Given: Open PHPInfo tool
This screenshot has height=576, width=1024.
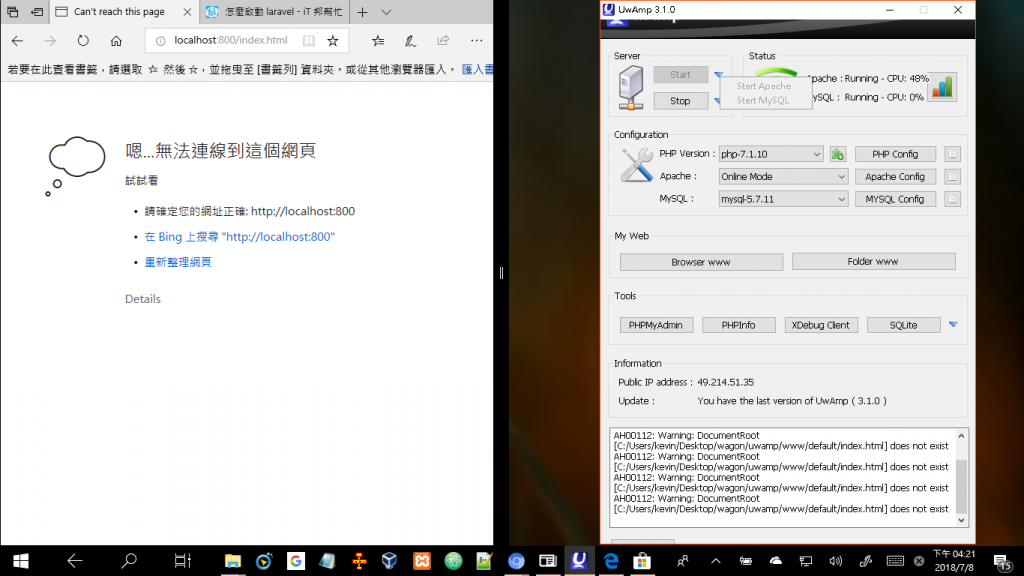Looking at the screenshot, I should point(738,325).
